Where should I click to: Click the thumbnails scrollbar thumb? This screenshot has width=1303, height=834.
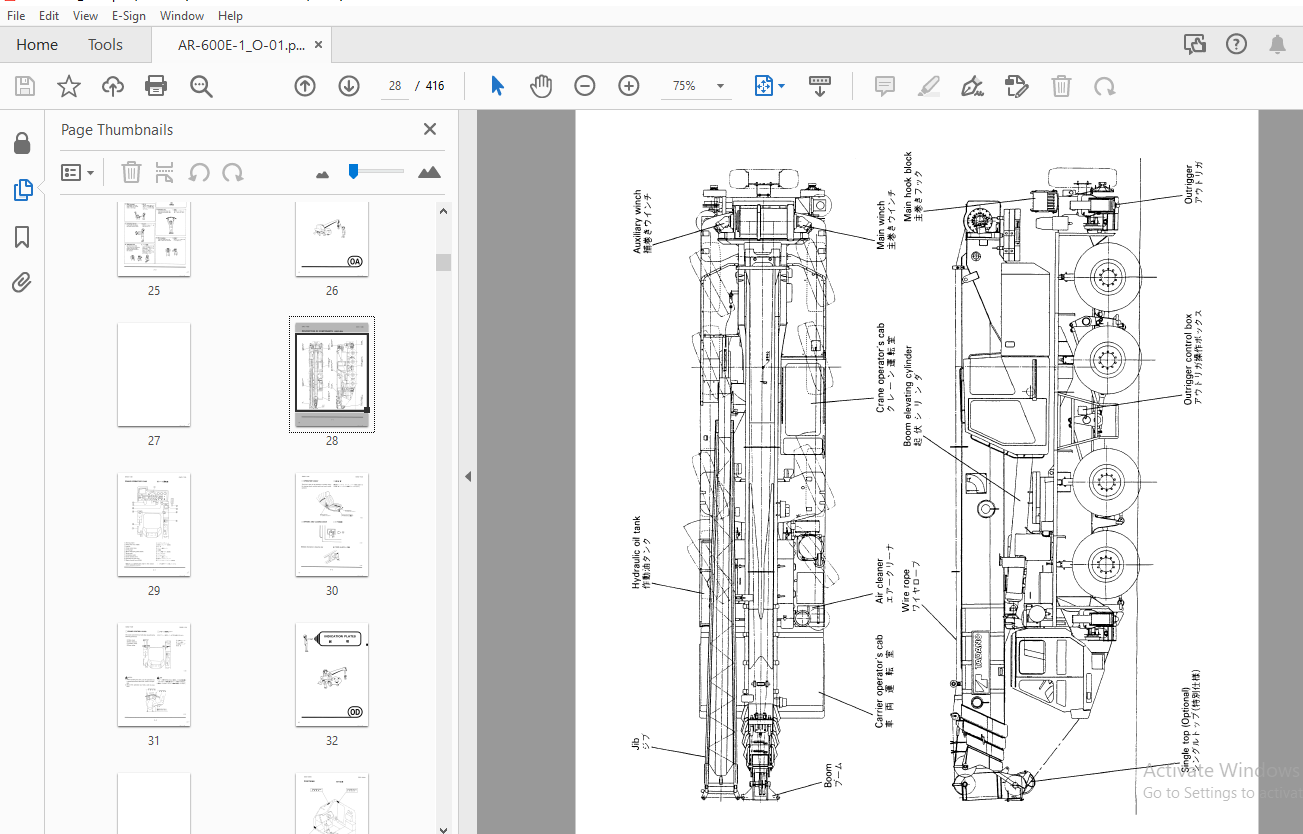pos(444,262)
